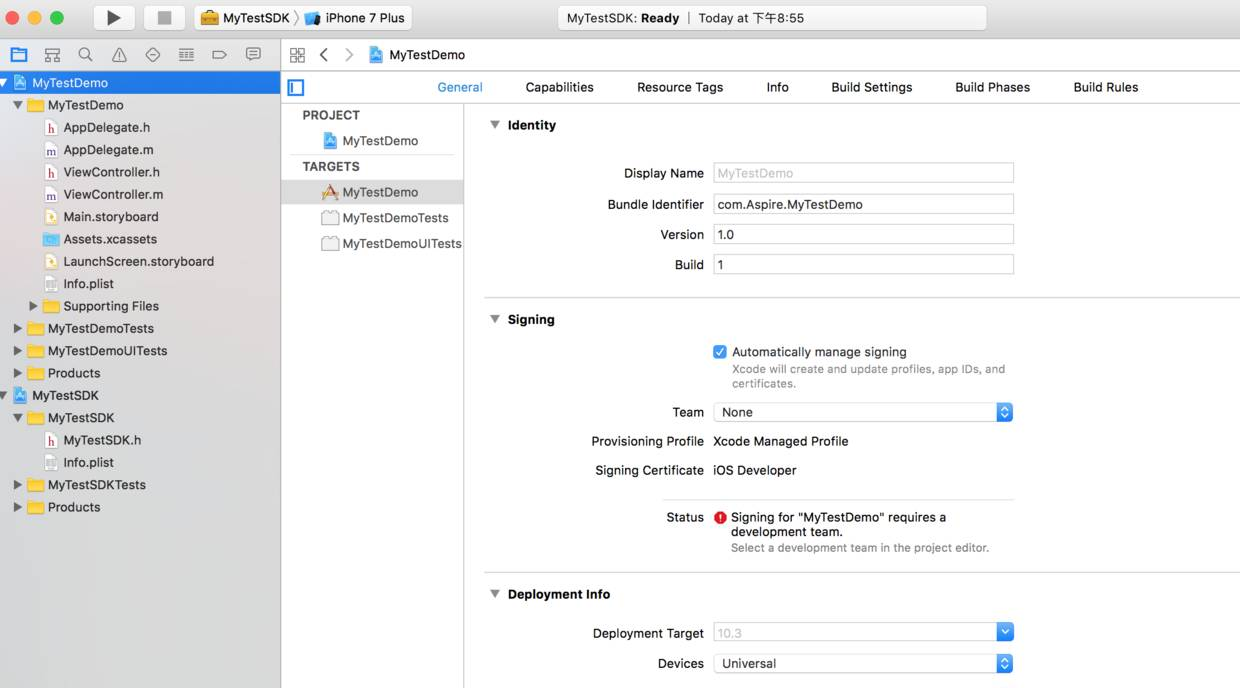
Task: Stop the running scheme with Stop button
Action: 165,18
